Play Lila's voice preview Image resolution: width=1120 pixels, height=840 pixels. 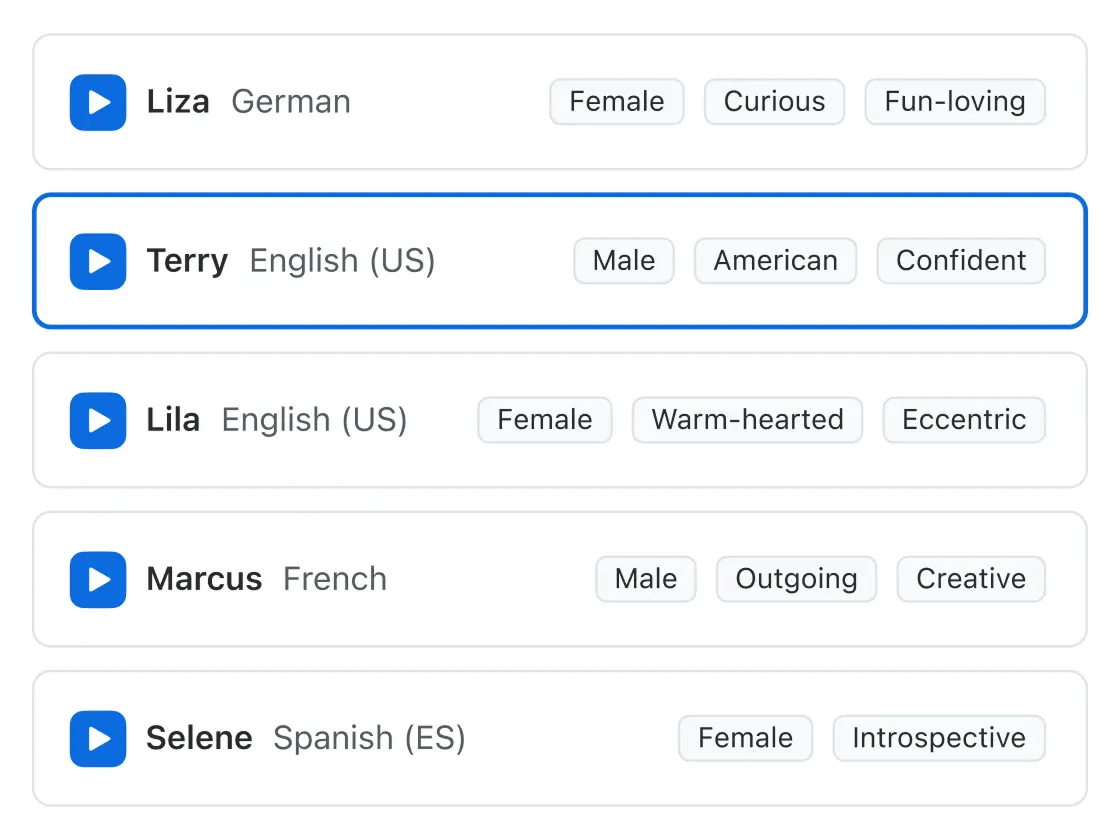tap(97, 420)
